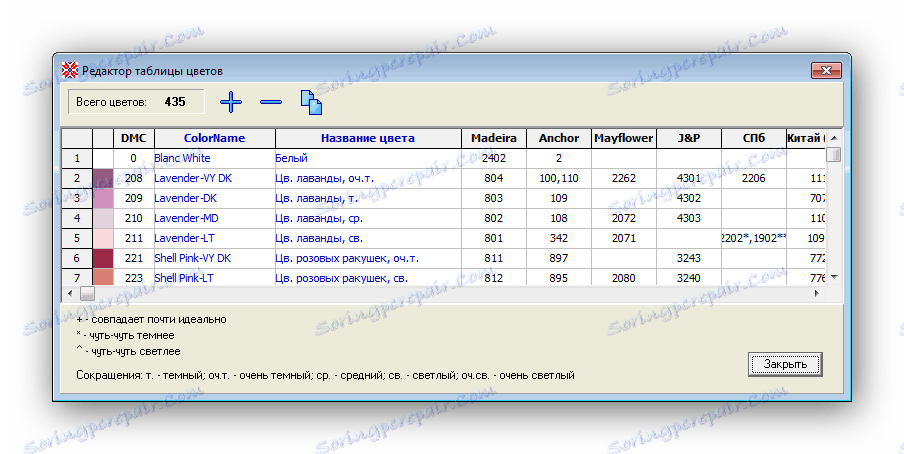Click the blue plus add color icon

[x=231, y=102]
